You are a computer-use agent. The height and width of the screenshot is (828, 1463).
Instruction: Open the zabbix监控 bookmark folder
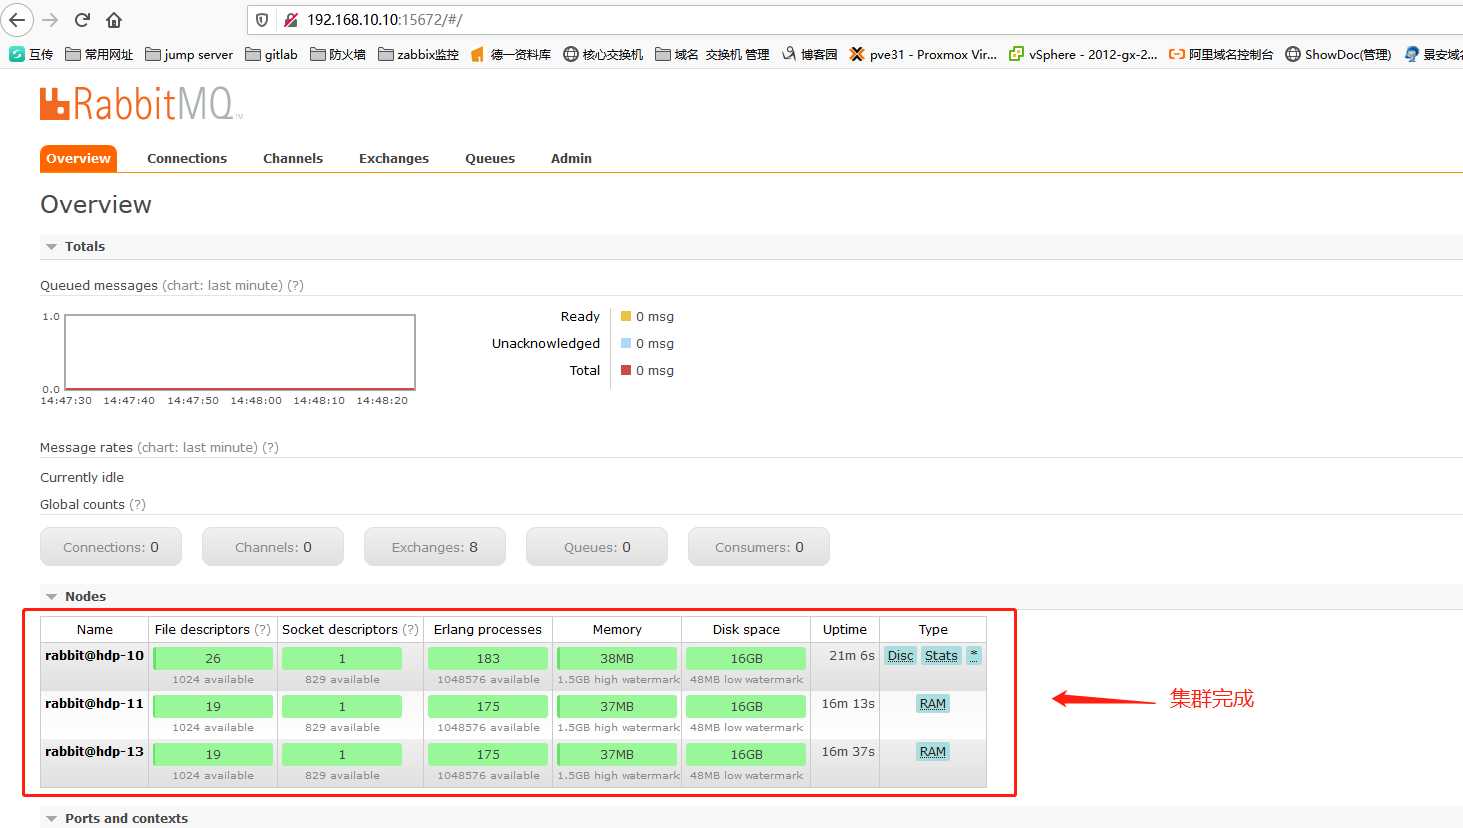(418, 54)
